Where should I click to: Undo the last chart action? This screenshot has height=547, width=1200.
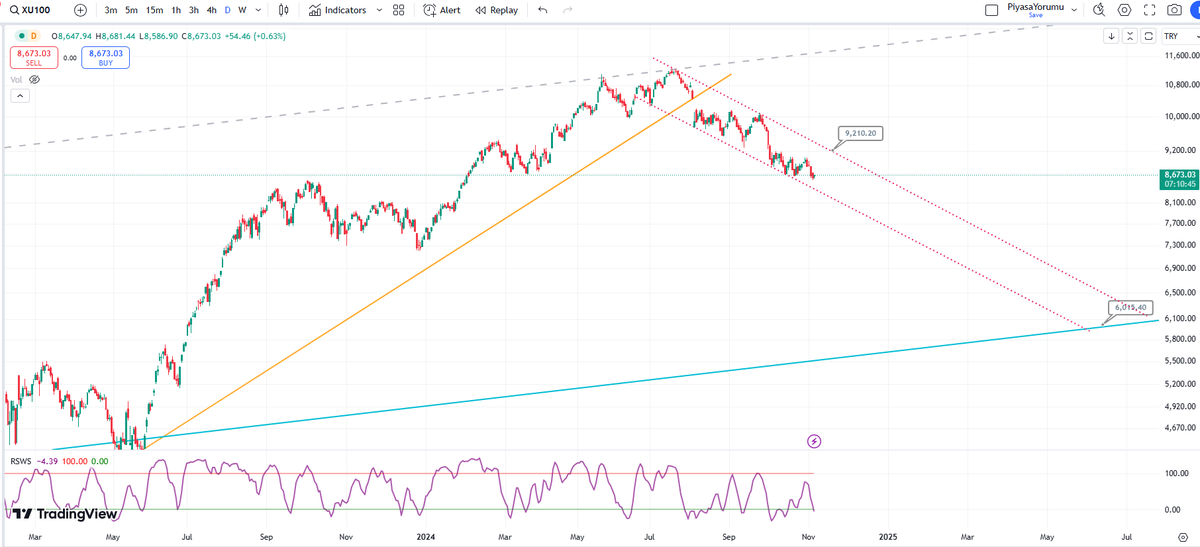click(x=543, y=10)
